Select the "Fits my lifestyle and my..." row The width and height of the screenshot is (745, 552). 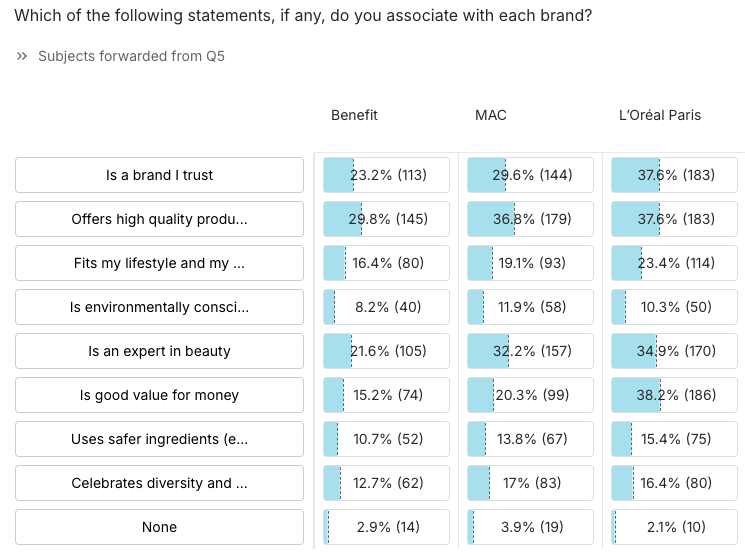(x=160, y=263)
